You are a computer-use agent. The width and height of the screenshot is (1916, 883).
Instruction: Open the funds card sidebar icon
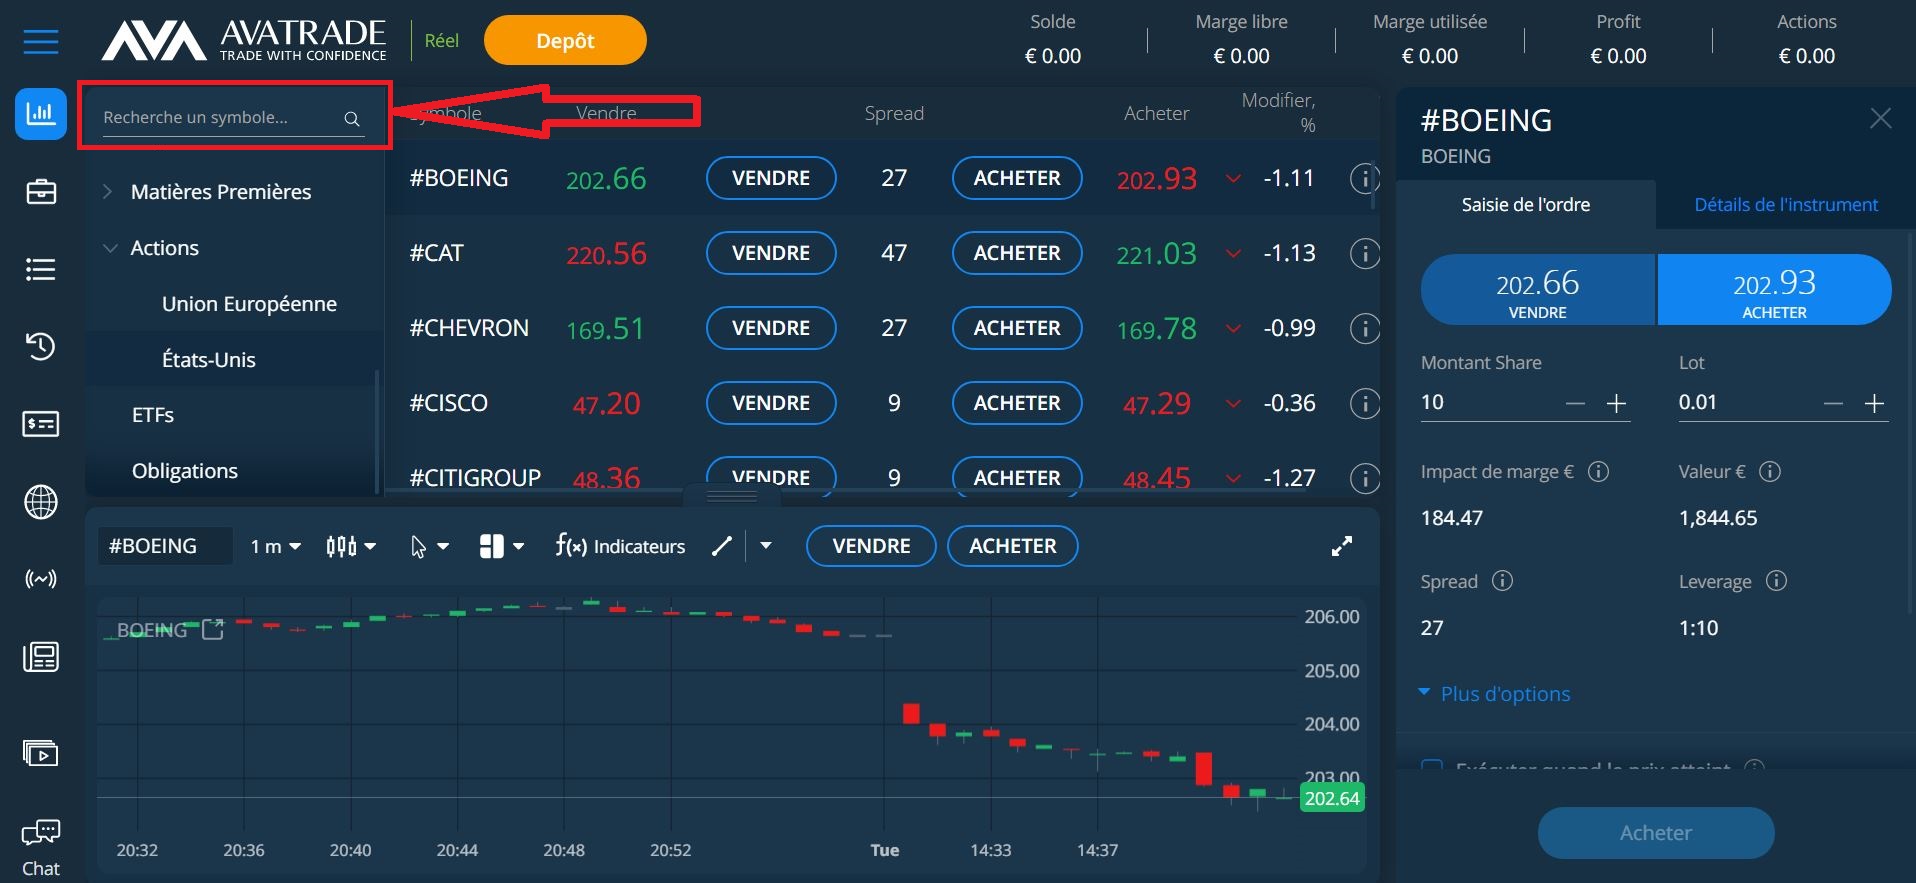[41, 424]
